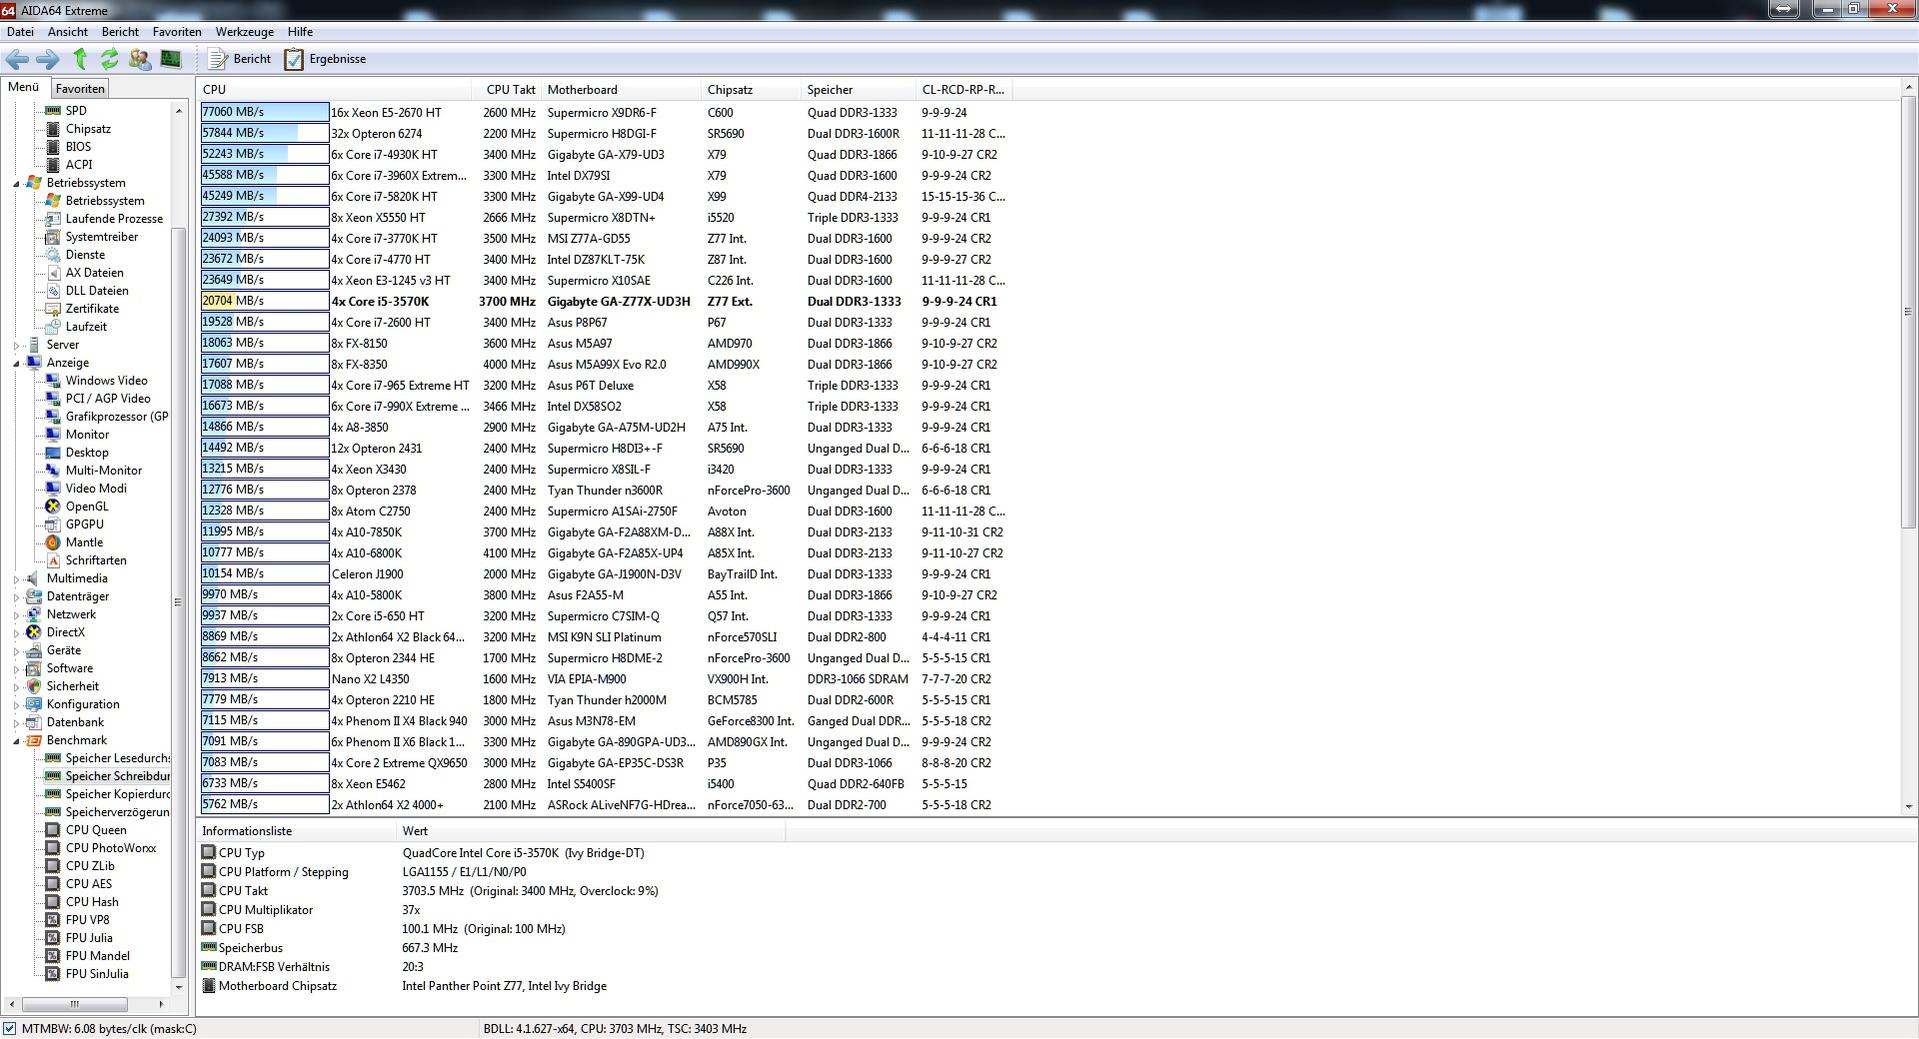Expand the Multimedia tree node
1919x1039 pixels.
17,579
